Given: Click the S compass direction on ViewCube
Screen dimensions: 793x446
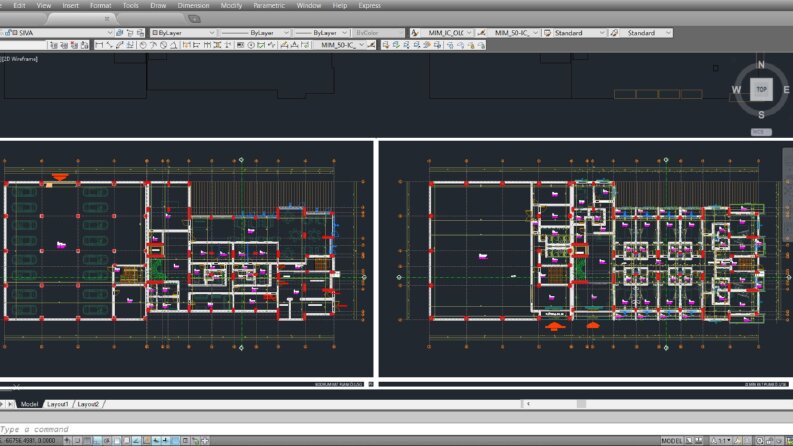Looking at the screenshot, I should [761, 115].
